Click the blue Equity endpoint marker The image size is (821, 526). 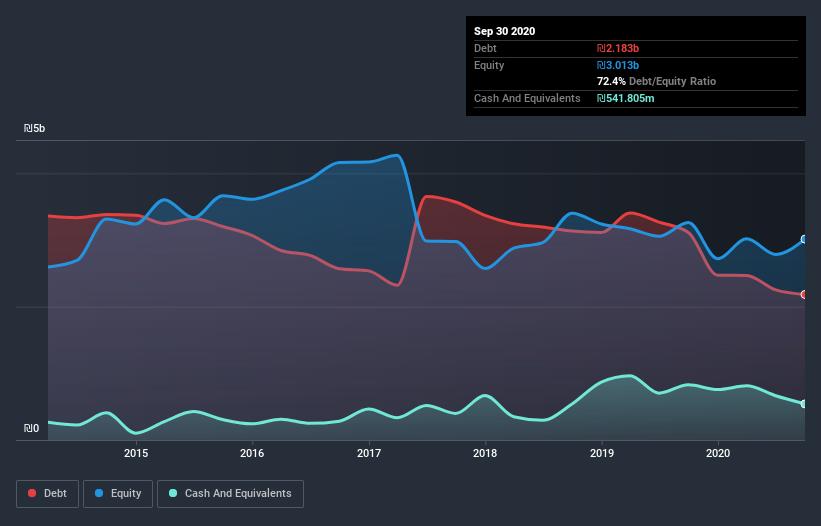804,239
